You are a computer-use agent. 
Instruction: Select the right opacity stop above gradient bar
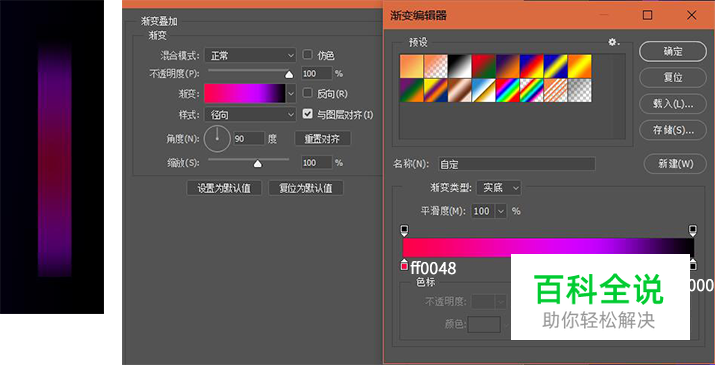[693, 230]
